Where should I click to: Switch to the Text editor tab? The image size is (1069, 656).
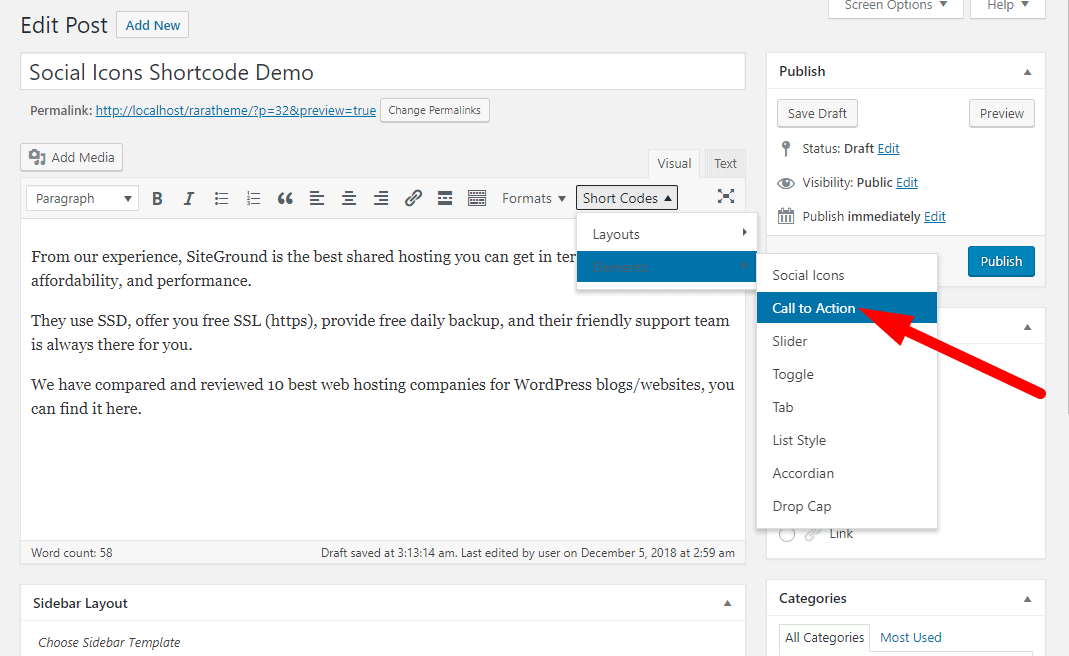(725, 164)
